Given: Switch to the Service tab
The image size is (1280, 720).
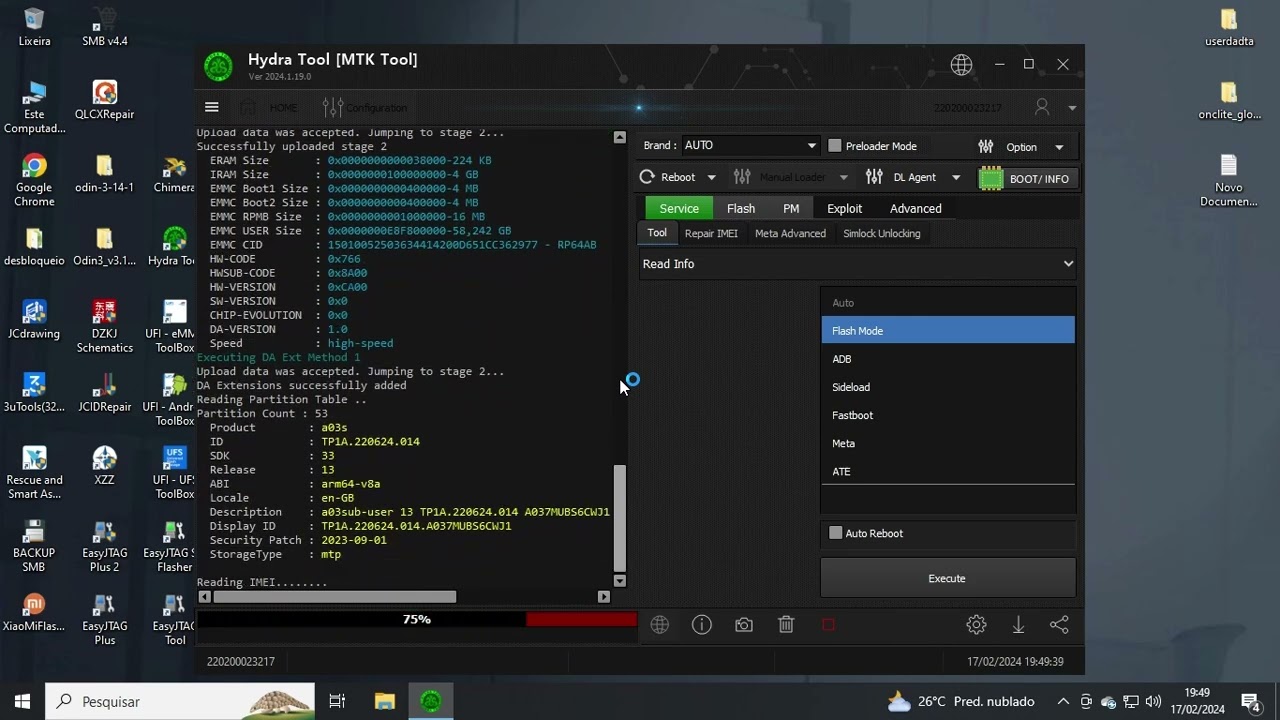Looking at the screenshot, I should pos(678,208).
